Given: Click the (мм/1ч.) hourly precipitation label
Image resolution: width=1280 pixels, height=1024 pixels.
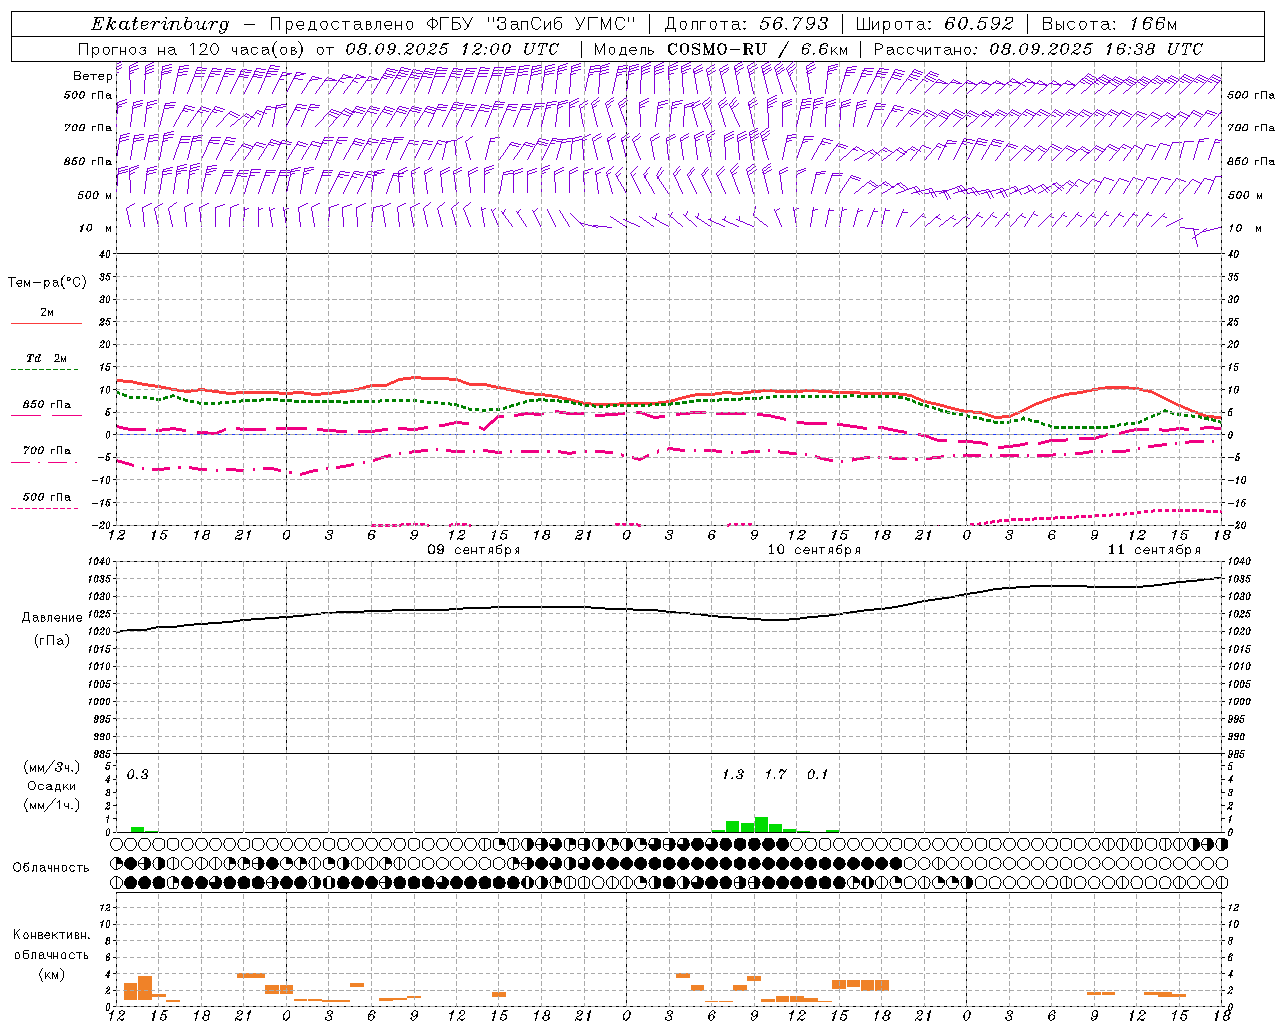Looking at the screenshot, I should (52, 805).
